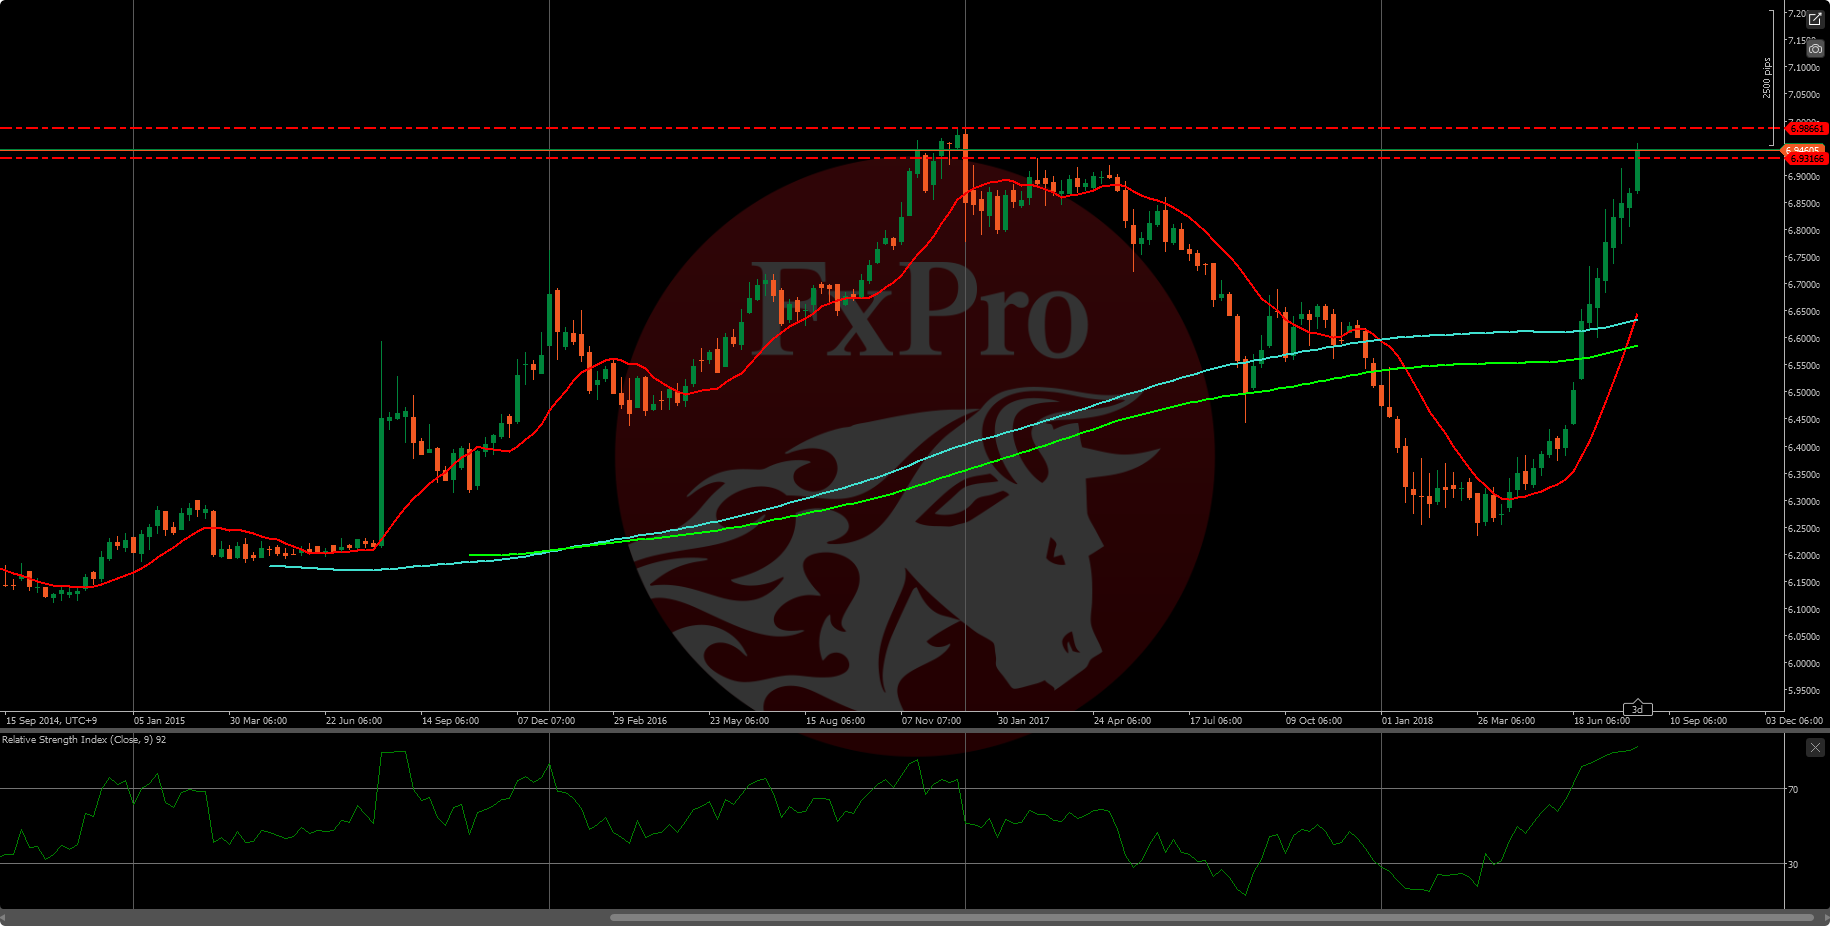Click the RSI 30 level label

pyautogui.click(x=1793, y=865)
